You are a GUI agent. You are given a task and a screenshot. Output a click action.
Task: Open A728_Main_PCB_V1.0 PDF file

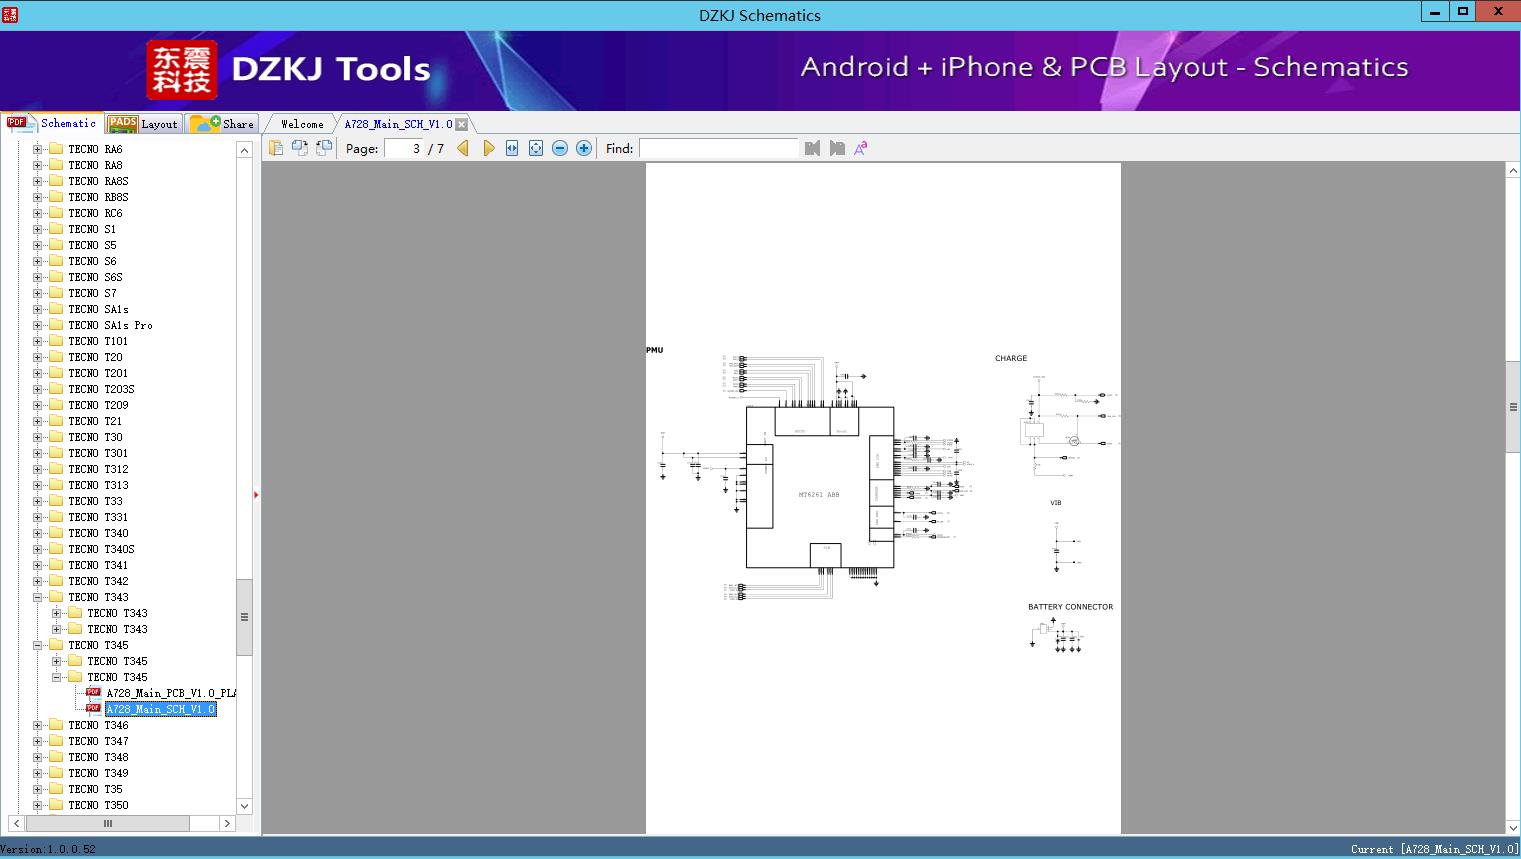tap(171, 693)
